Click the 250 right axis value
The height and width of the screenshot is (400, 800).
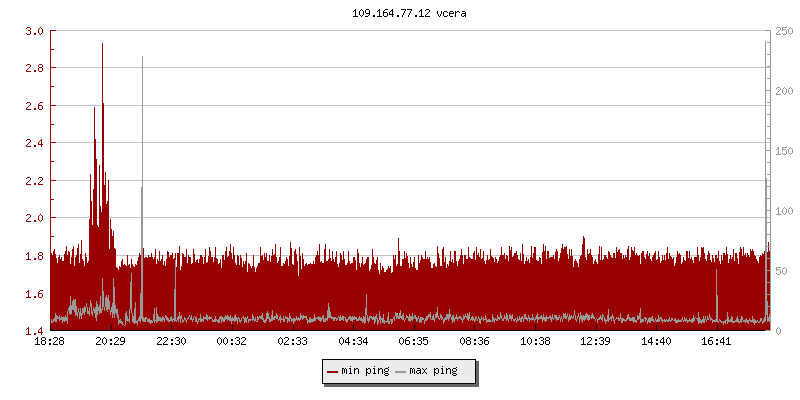click(x=784, y=31)
